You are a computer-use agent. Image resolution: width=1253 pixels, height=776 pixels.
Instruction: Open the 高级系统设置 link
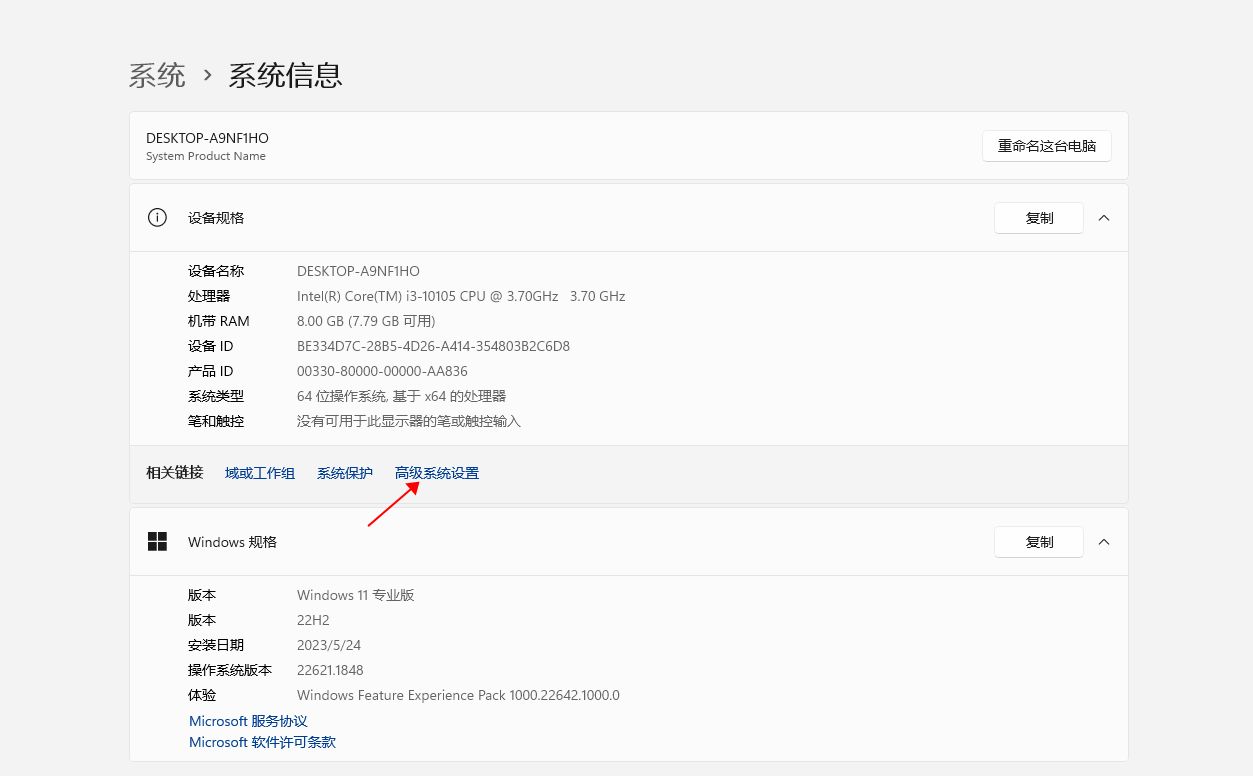pos(437,473)
